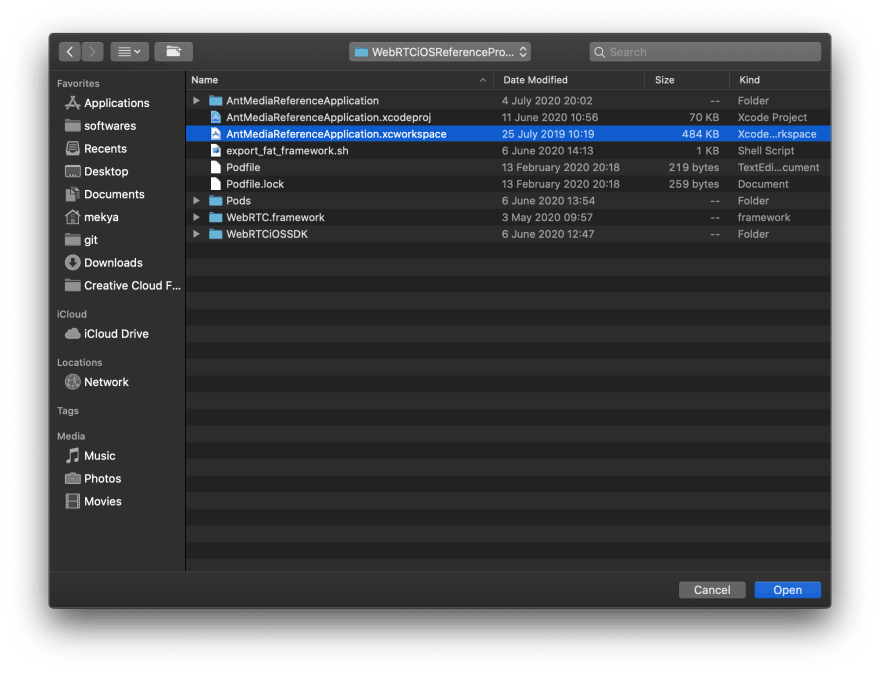This screenshot has height=673, width=880.
Task: Select the AntMediaReferenceApplication.xcworkspace file icon
Action: [x=216, y=134]
